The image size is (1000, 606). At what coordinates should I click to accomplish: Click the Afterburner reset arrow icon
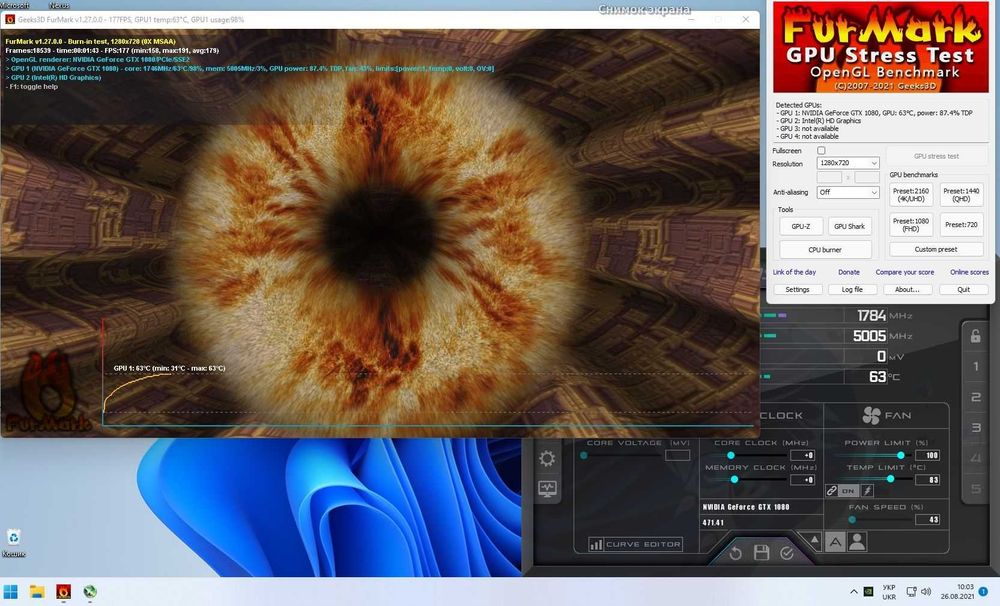click(735, 553)
